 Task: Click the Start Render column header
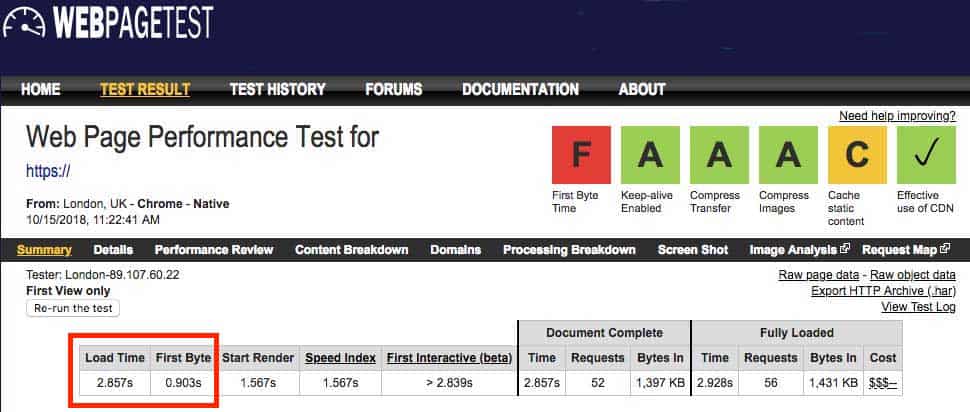pyautogui.click(x=258, y=358)
